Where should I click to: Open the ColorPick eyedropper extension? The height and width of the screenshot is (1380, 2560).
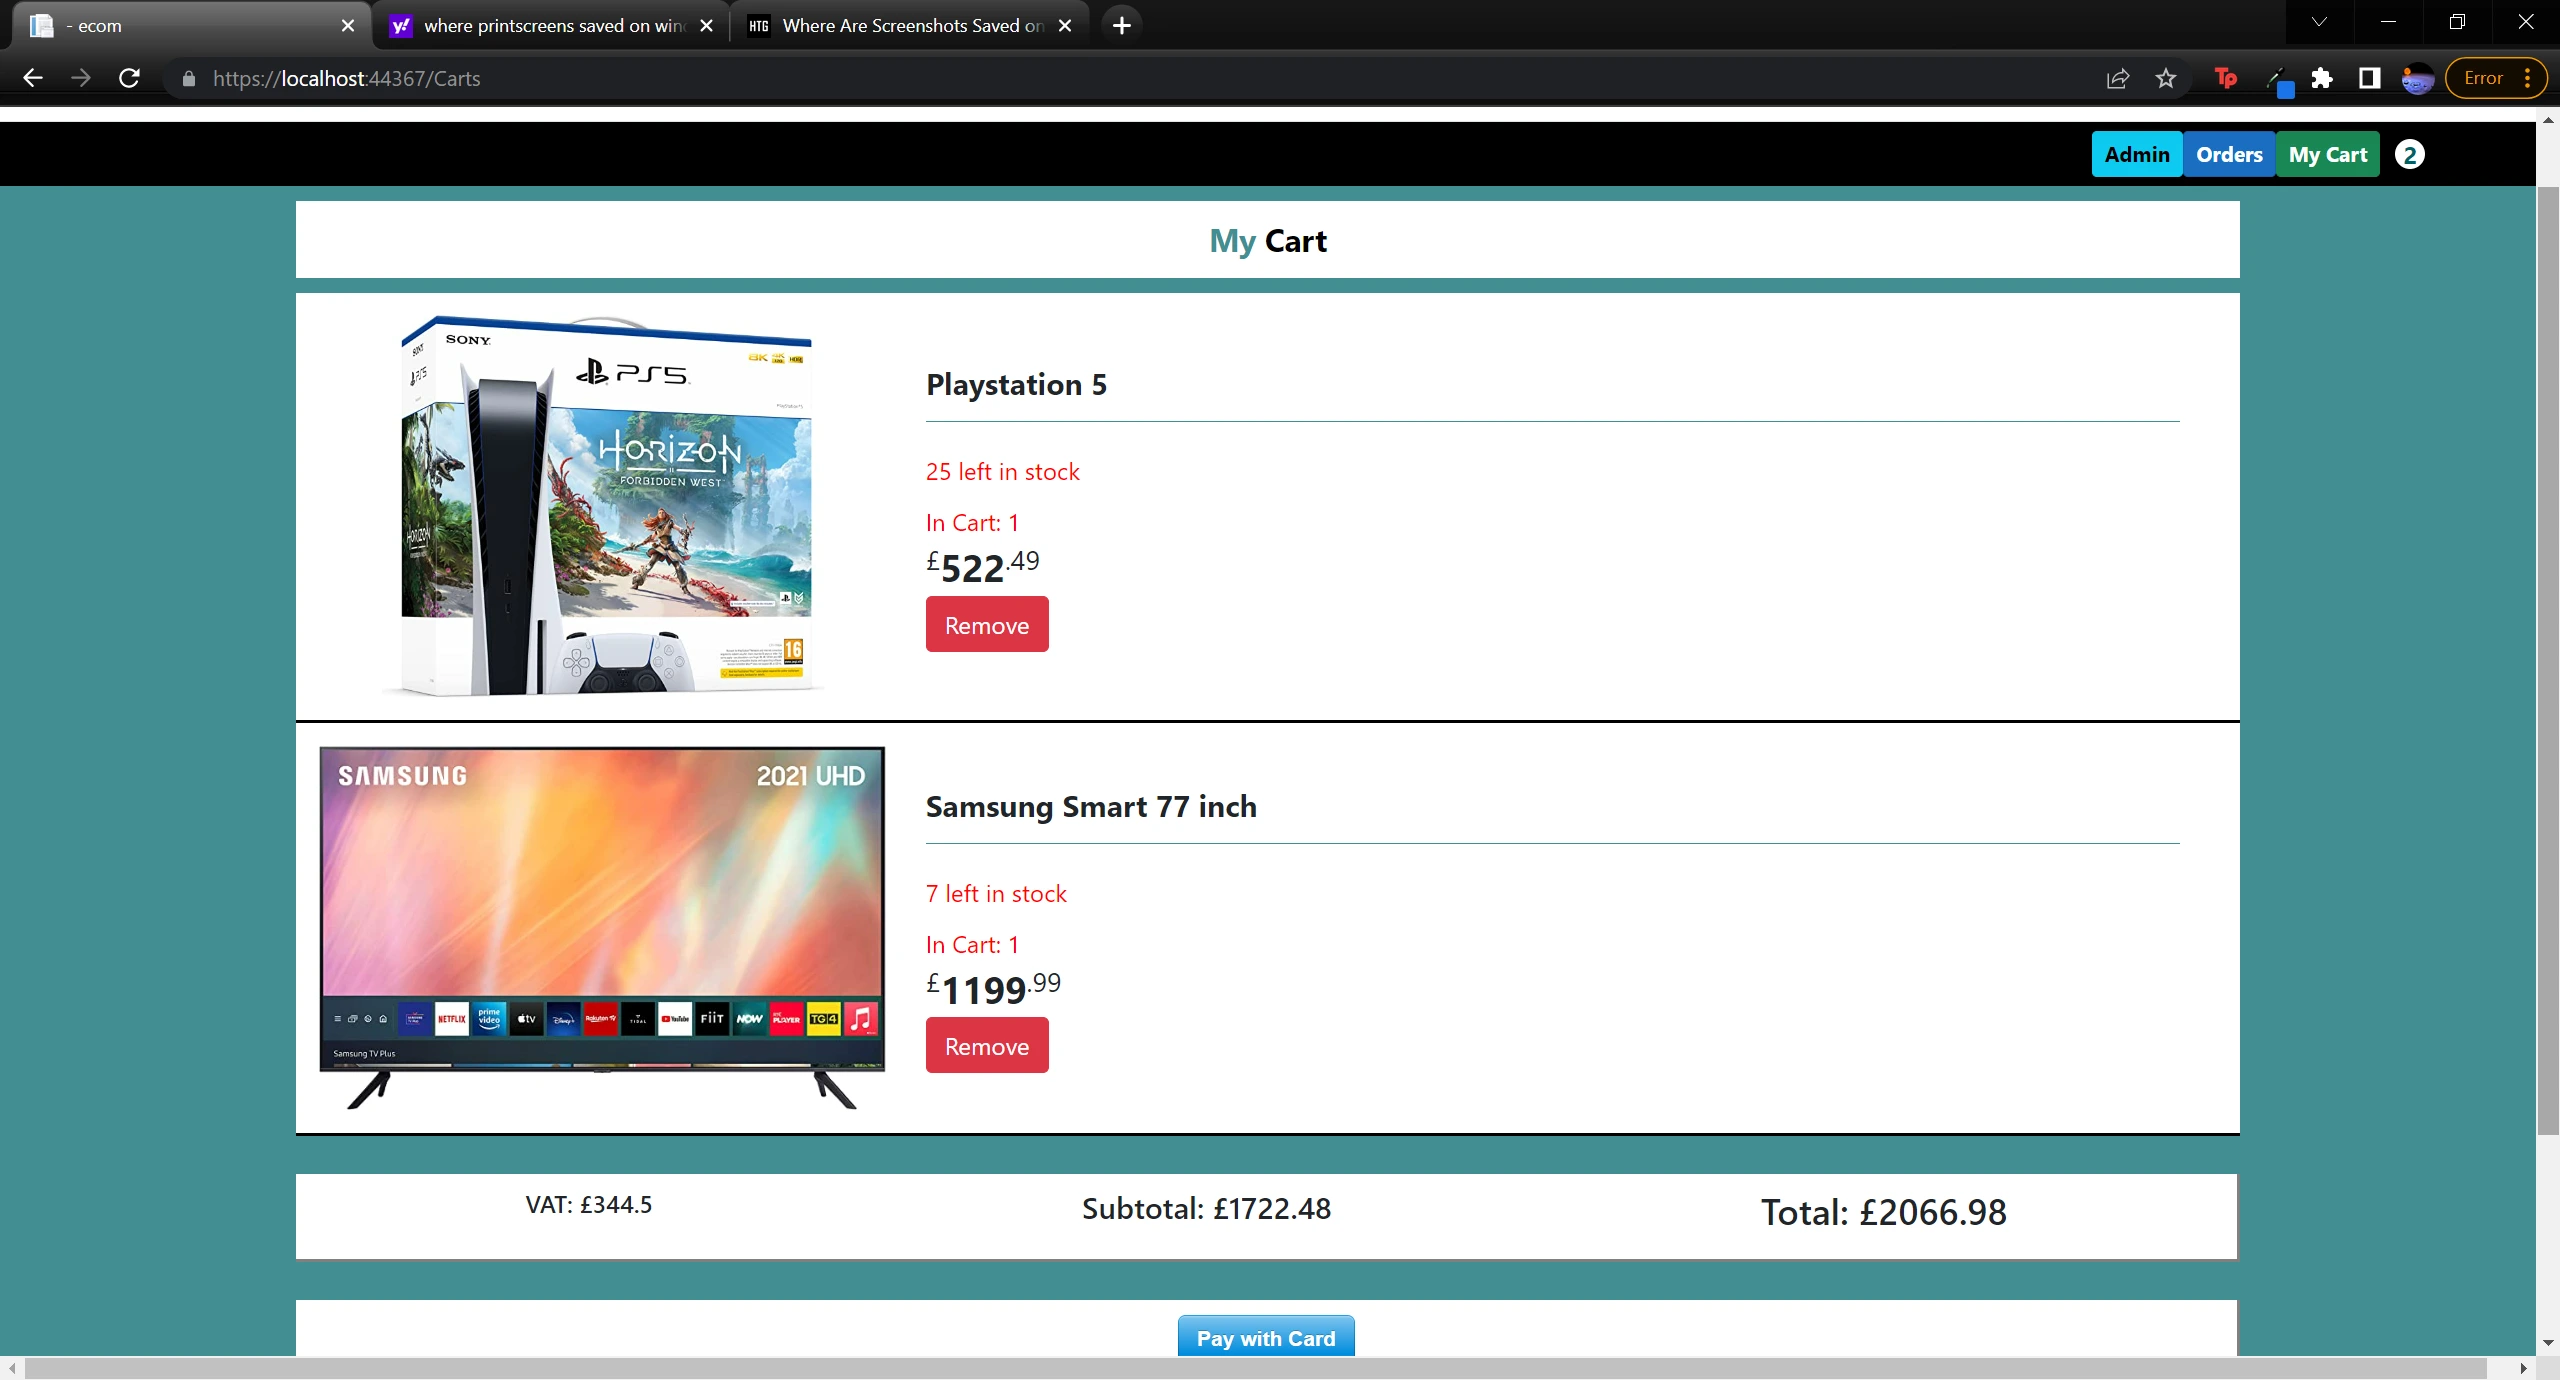(x=2279, y=78)
